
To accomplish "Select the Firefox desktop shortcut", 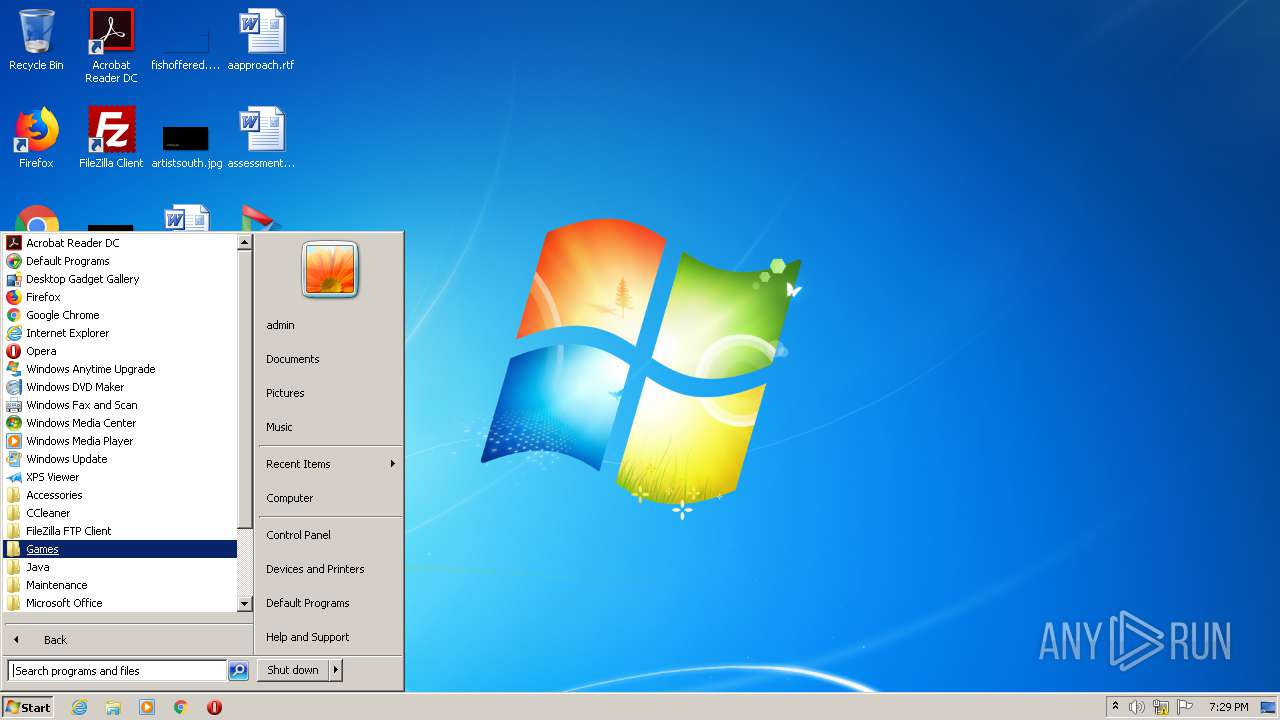I will 36,138.
